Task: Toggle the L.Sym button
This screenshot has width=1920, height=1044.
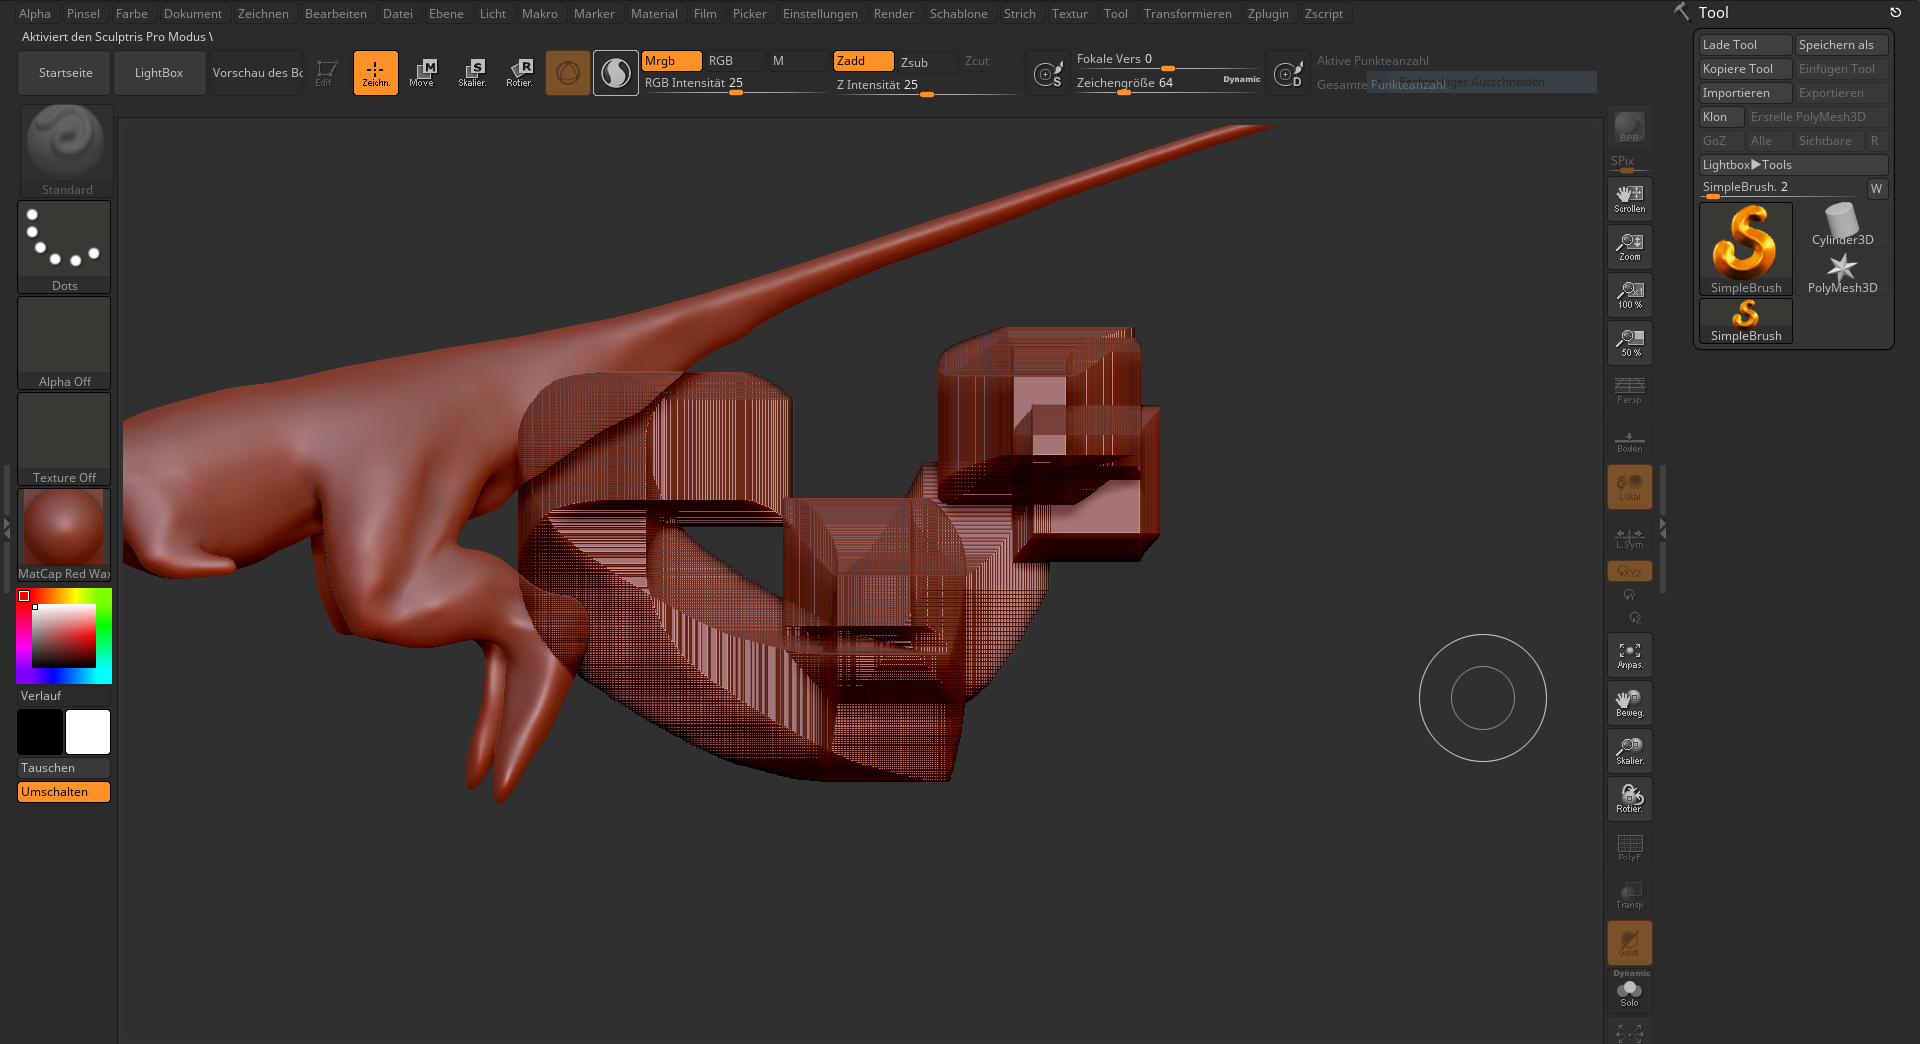Action: click(1630, 538)
